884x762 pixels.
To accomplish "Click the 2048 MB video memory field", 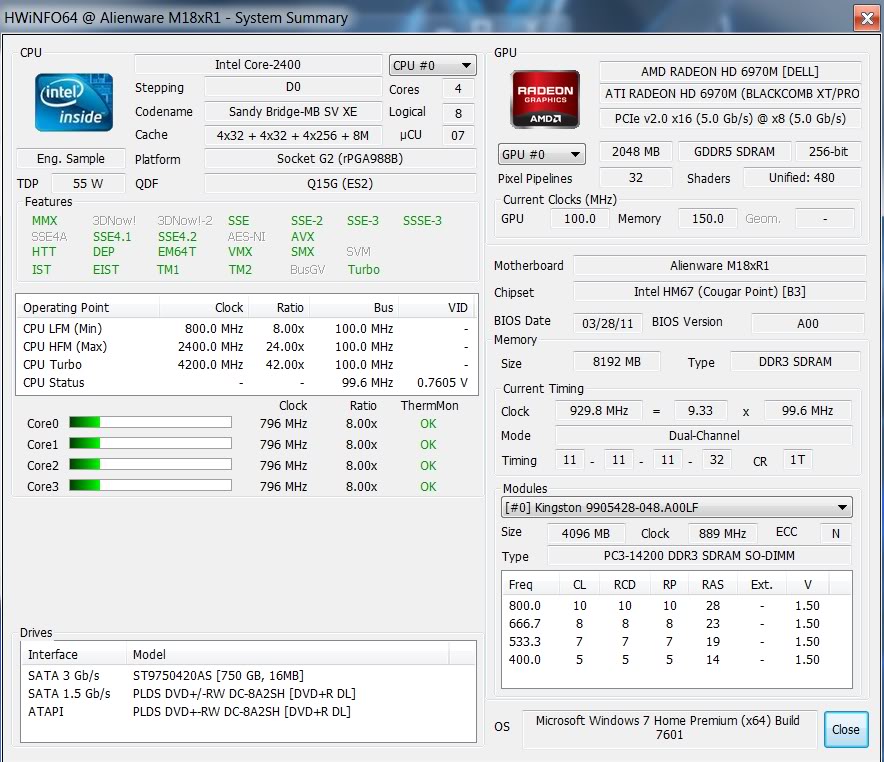I will point(635,152).
